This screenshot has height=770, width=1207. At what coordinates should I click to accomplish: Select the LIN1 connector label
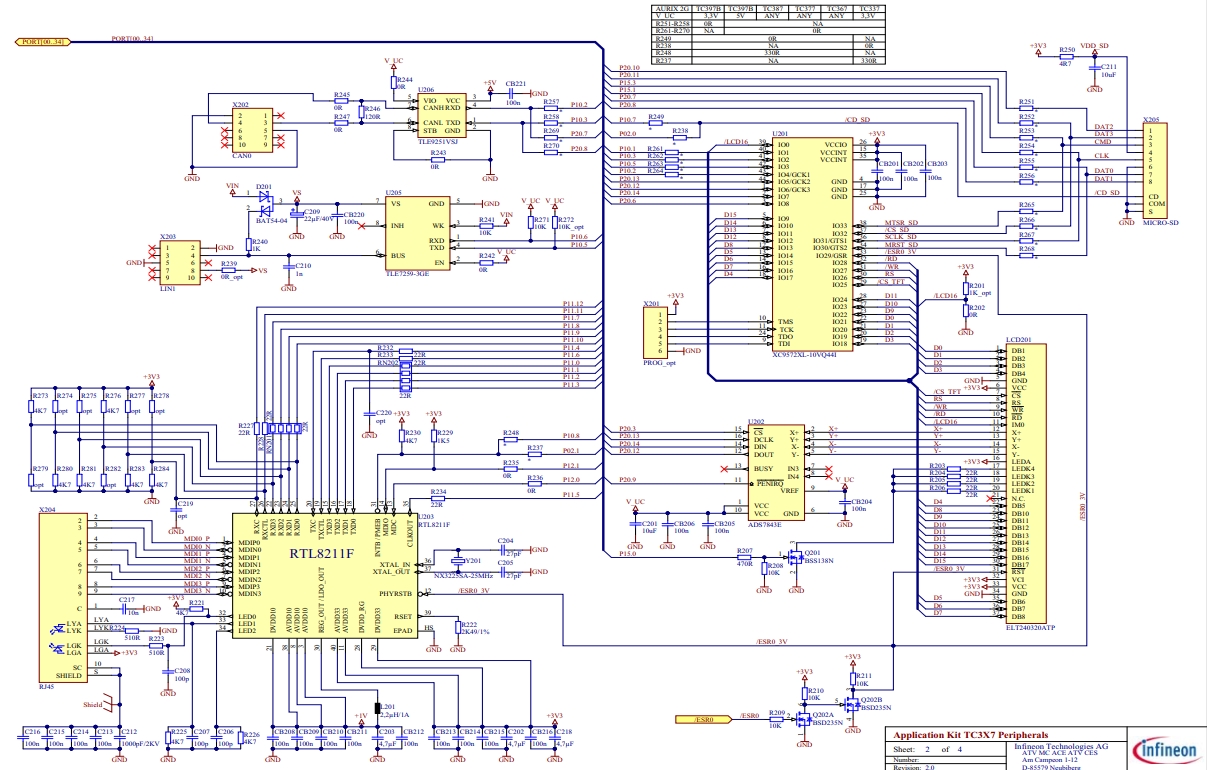click(168, 288)
